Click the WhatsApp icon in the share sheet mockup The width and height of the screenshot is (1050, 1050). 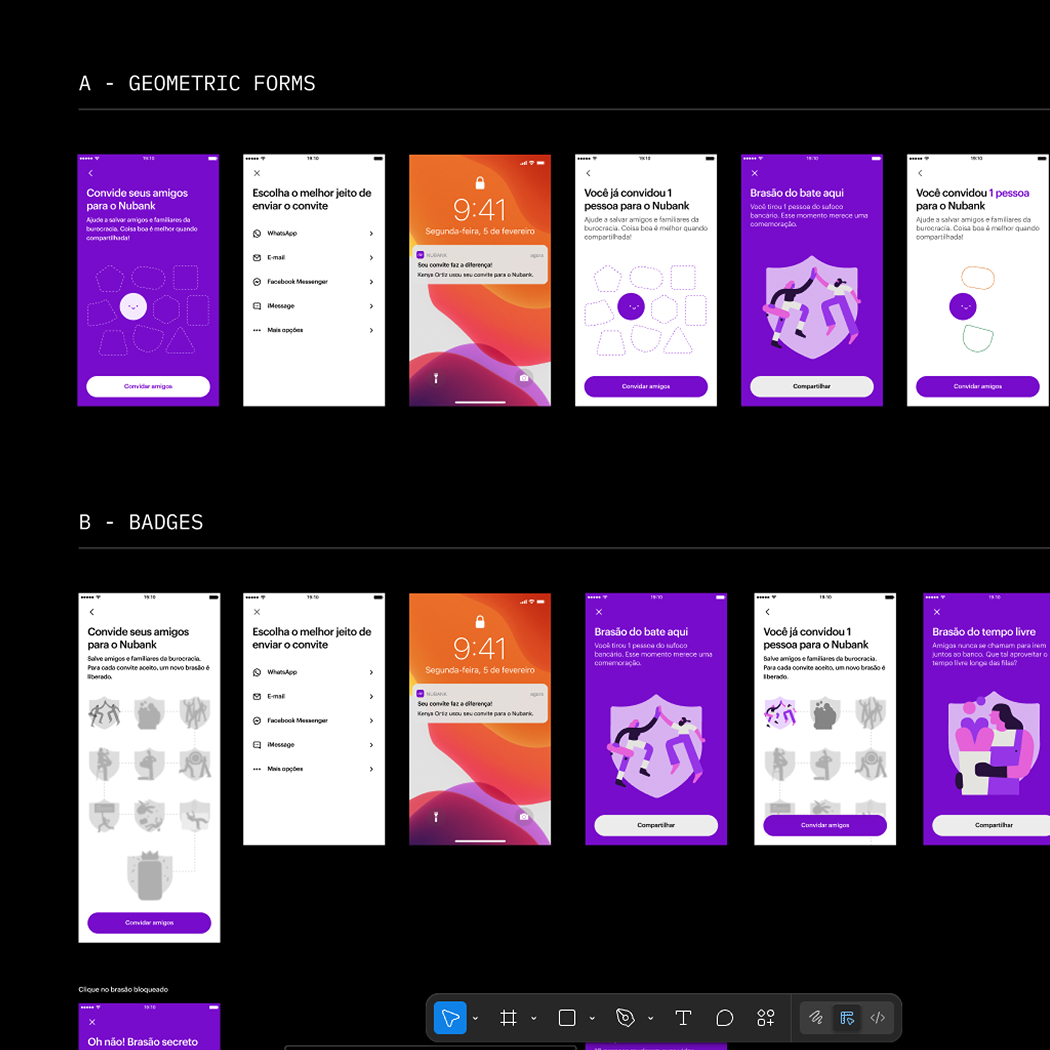pos(258,233)
